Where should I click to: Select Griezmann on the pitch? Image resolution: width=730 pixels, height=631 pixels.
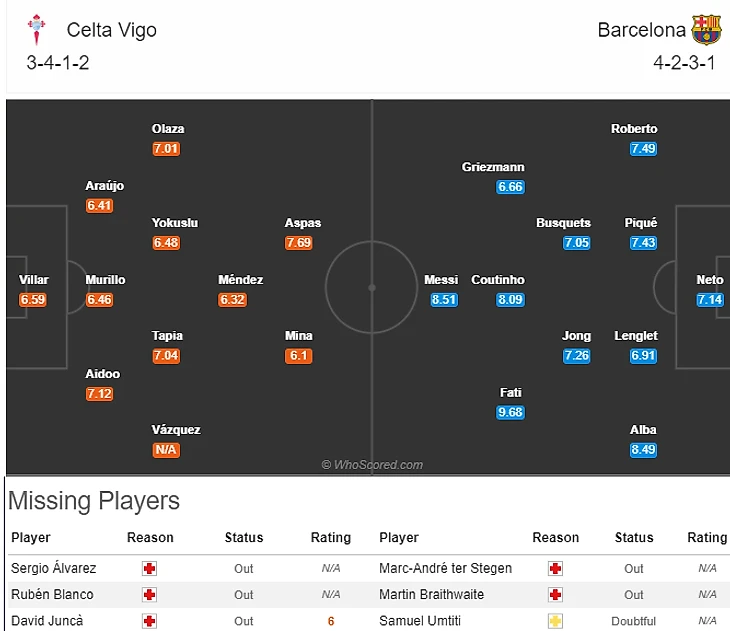(493, 167)
